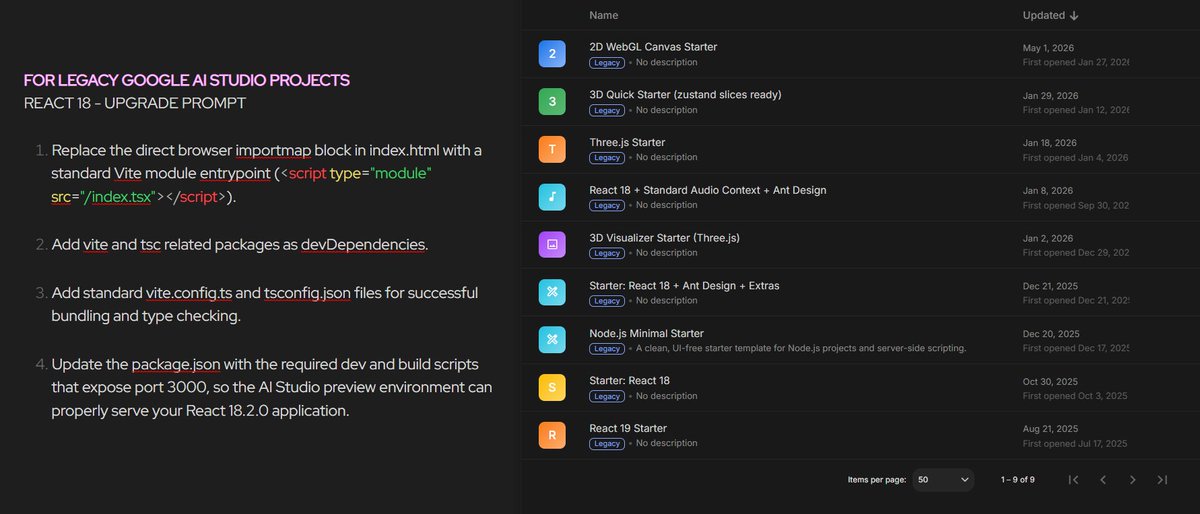This screenshot has width=1200, height=514.
Task: Sort by Updated column header
Action: pos(1050,15)
